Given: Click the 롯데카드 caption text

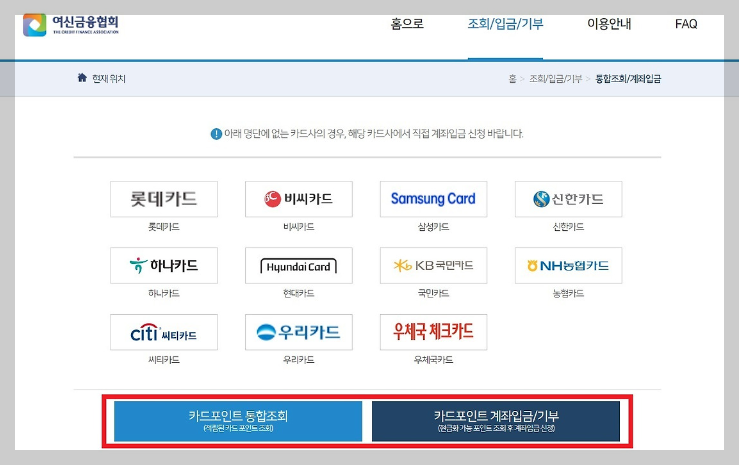Looking at the screenshot, I should [164, 227].
